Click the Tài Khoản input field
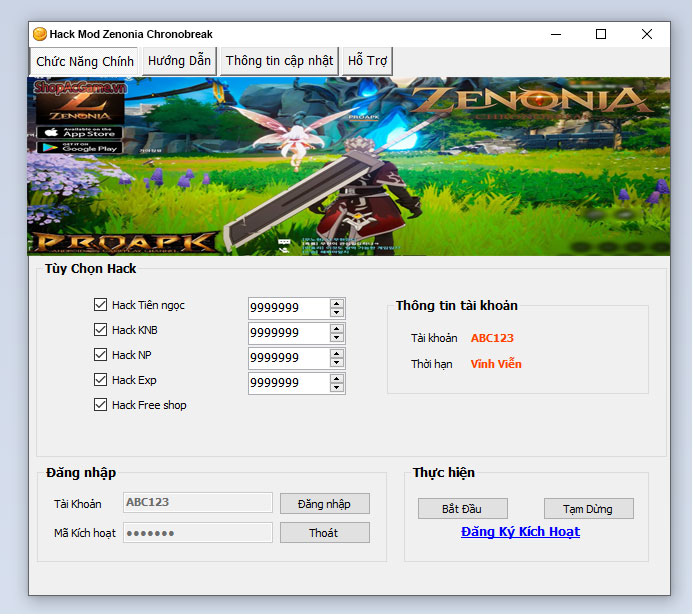 tap(198, 503)
